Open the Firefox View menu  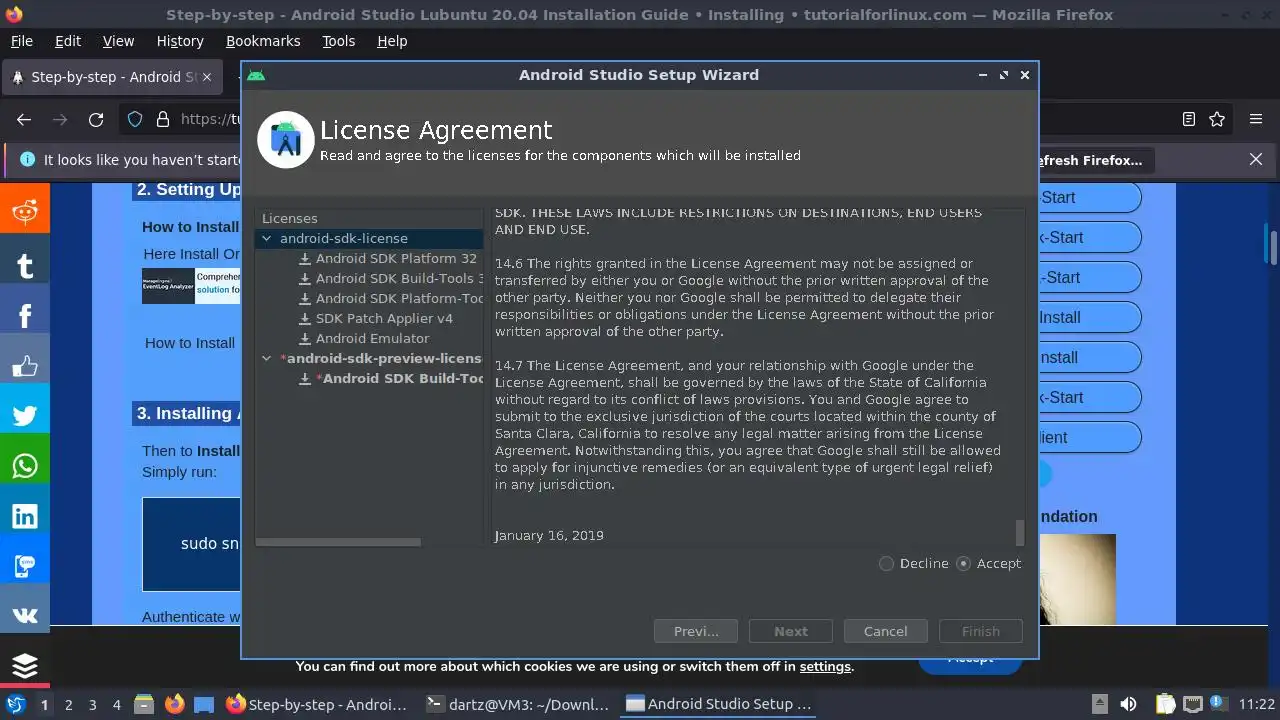point(118,41)
